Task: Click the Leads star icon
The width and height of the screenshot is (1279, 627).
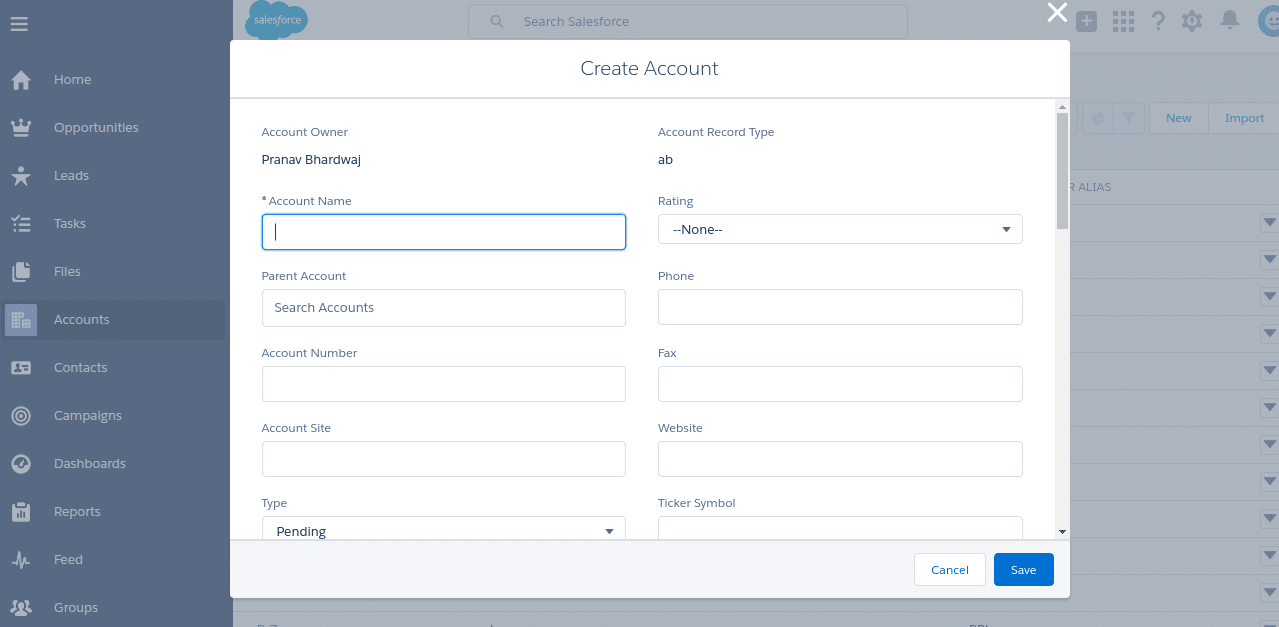Action: pyautogui.click(x=21, y=176)
